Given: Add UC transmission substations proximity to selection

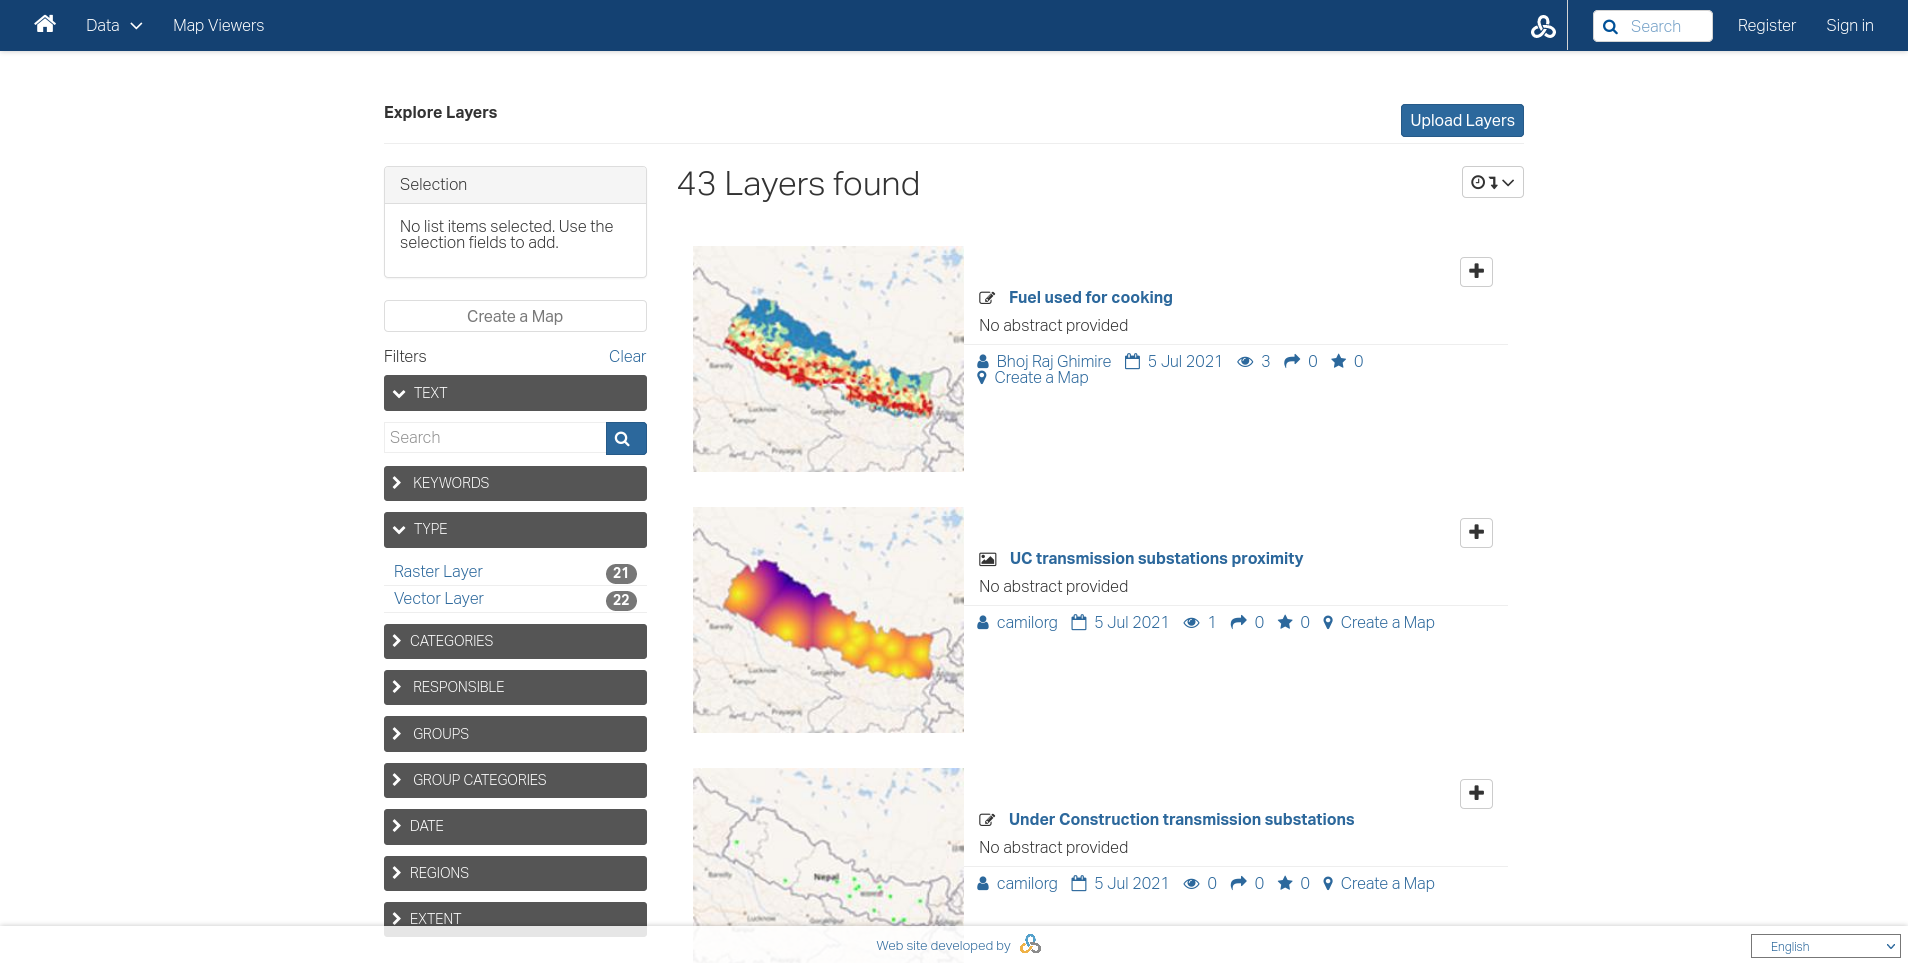Looking at the screenshot, I should coord(1475,533).
